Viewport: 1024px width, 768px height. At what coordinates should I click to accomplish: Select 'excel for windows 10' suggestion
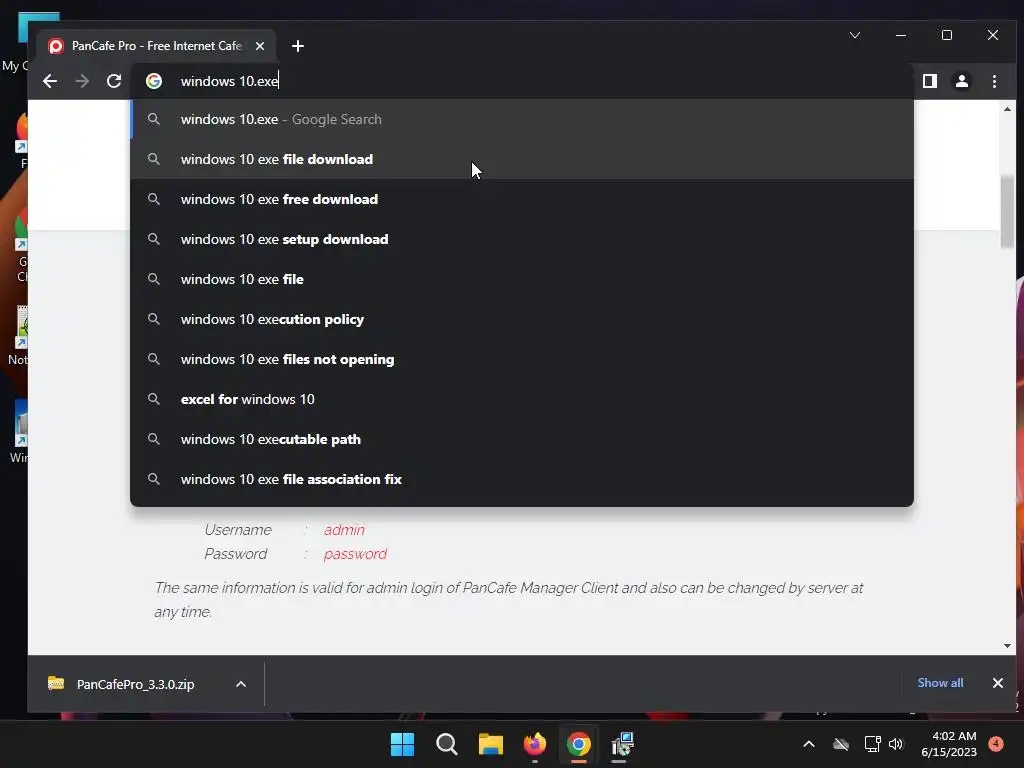tap(522, 399)
